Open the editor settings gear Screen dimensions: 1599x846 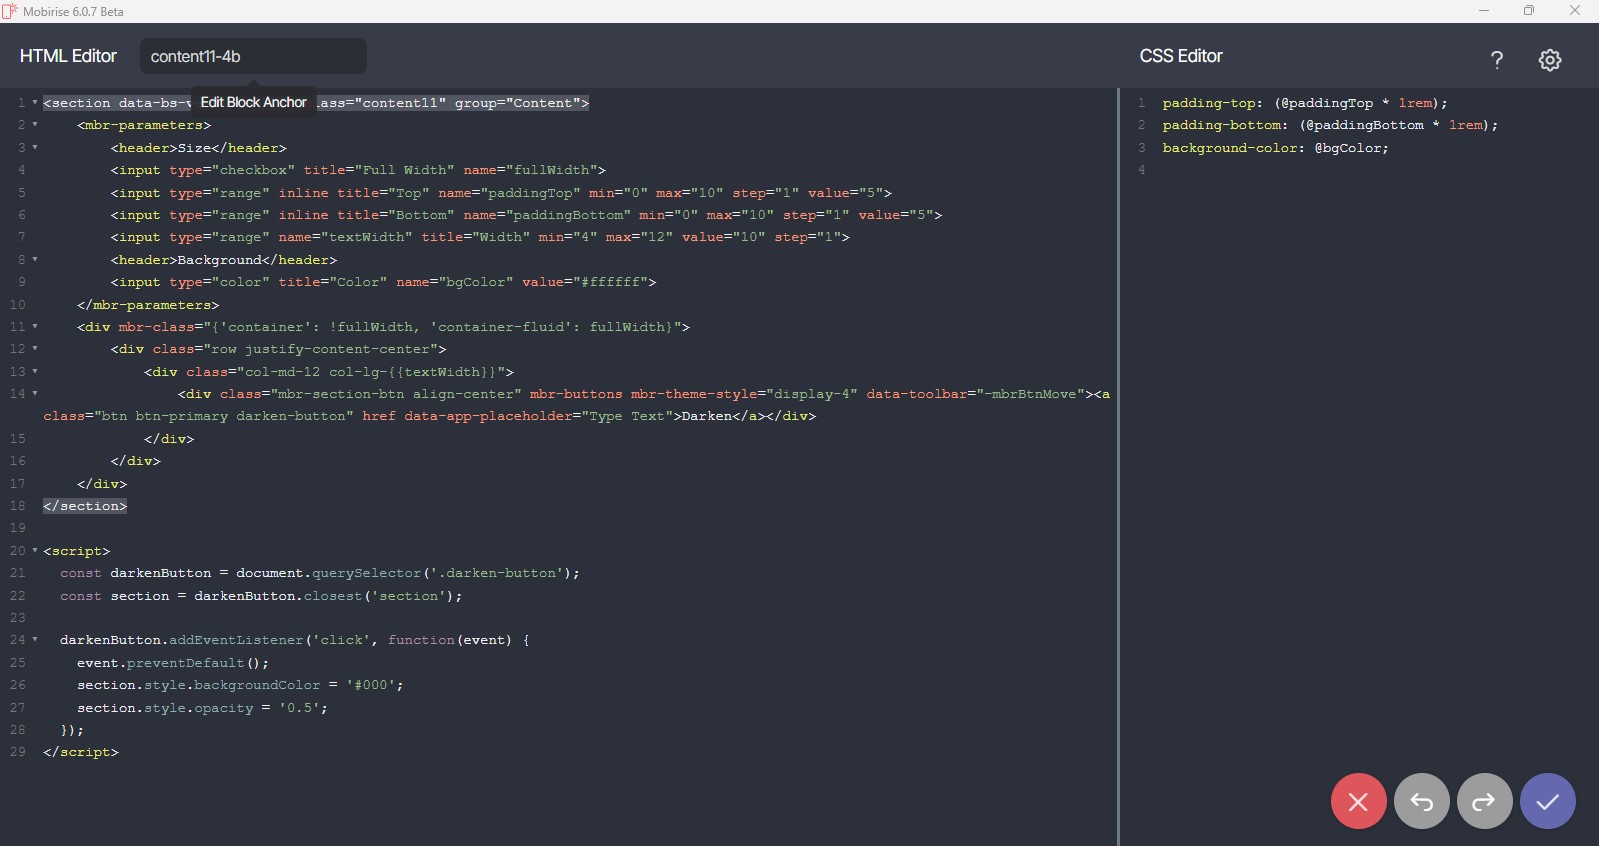click(1549, 60)
